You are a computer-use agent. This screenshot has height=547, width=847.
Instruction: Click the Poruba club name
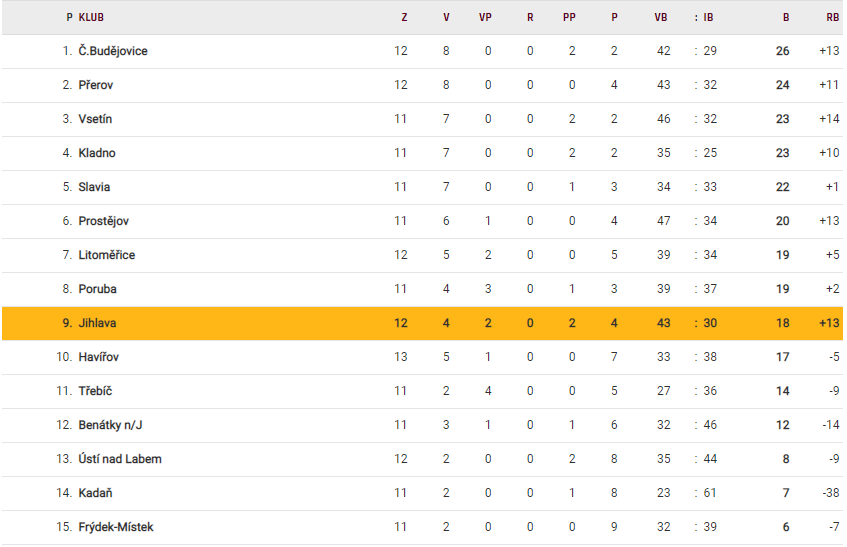(97, 289)
